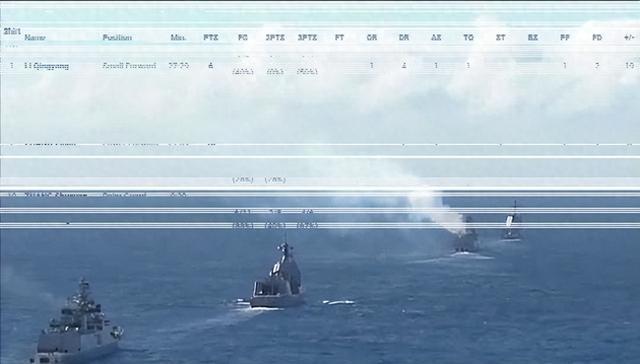This screenshot has width=640, height=364.
Task: Sort by DR defensive rebounds header
Action: pos(404,38)
